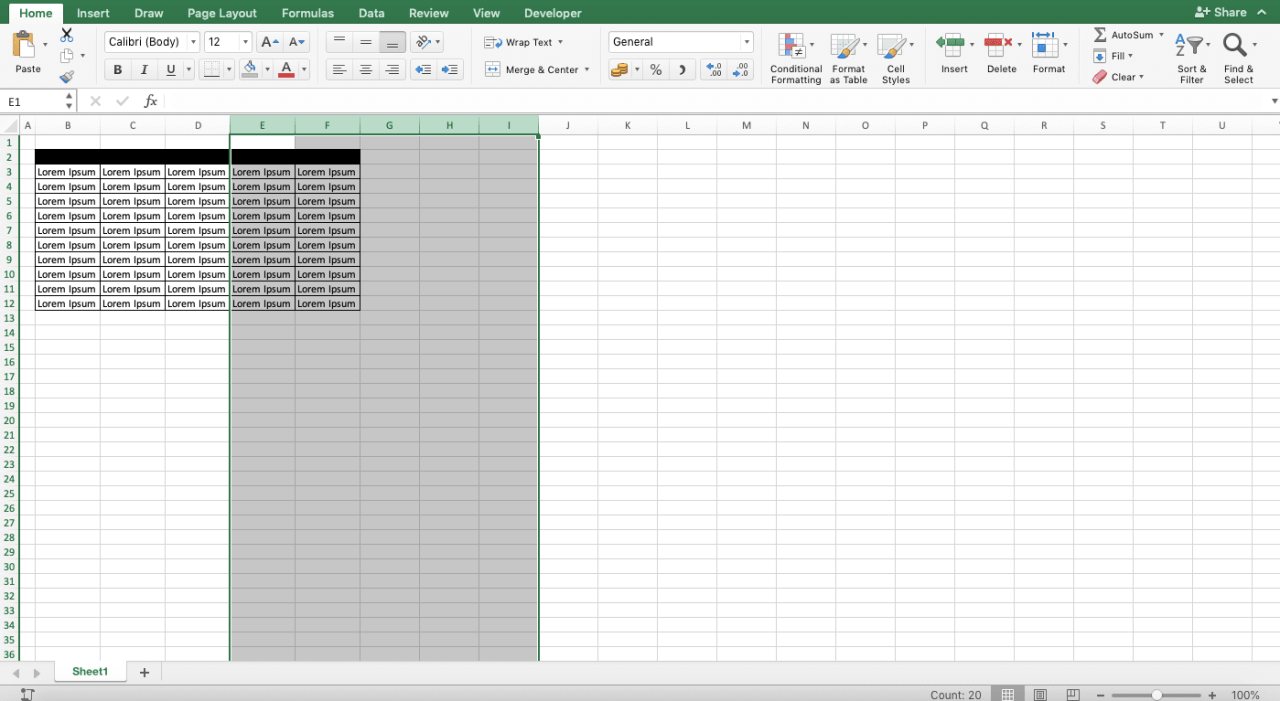This screenshot has width=1280, height=701.
Task: Select column J header
Action: pyautogui.click(x=568, y=125)
